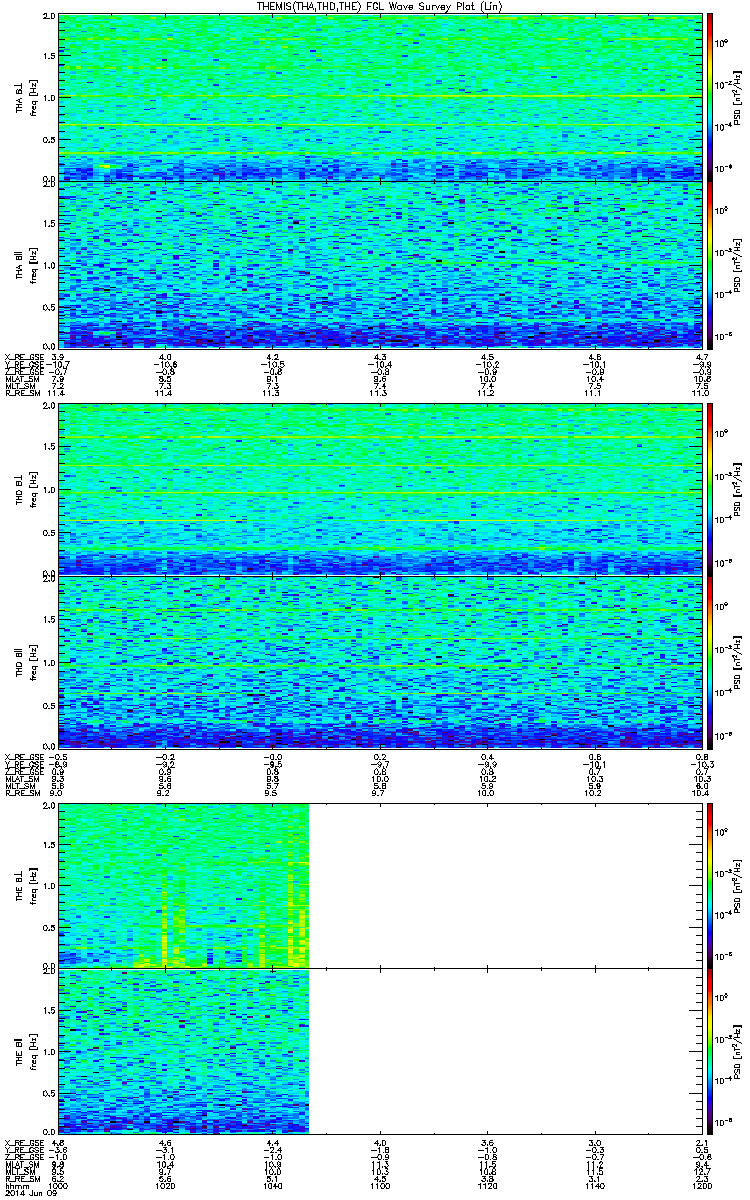750x1200 pixels.
Task: Click the PSD color bar beside THD B-perpendicular
Action: coord(709,489)
